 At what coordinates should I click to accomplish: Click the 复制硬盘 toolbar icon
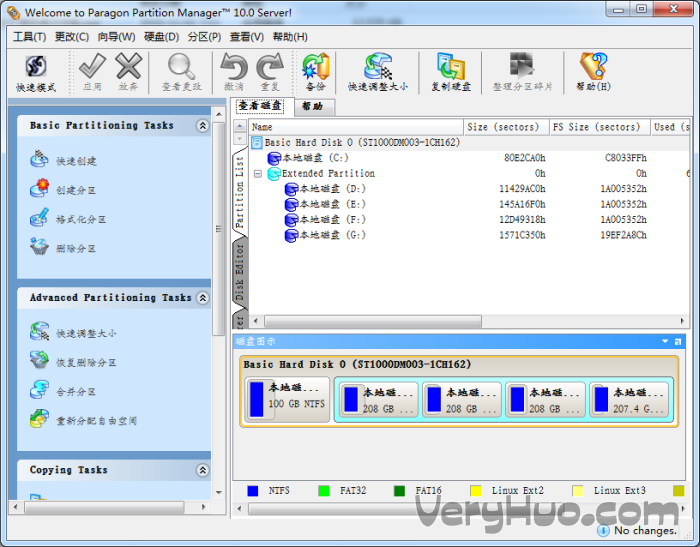pyautogui.click(x=451, y=73)
